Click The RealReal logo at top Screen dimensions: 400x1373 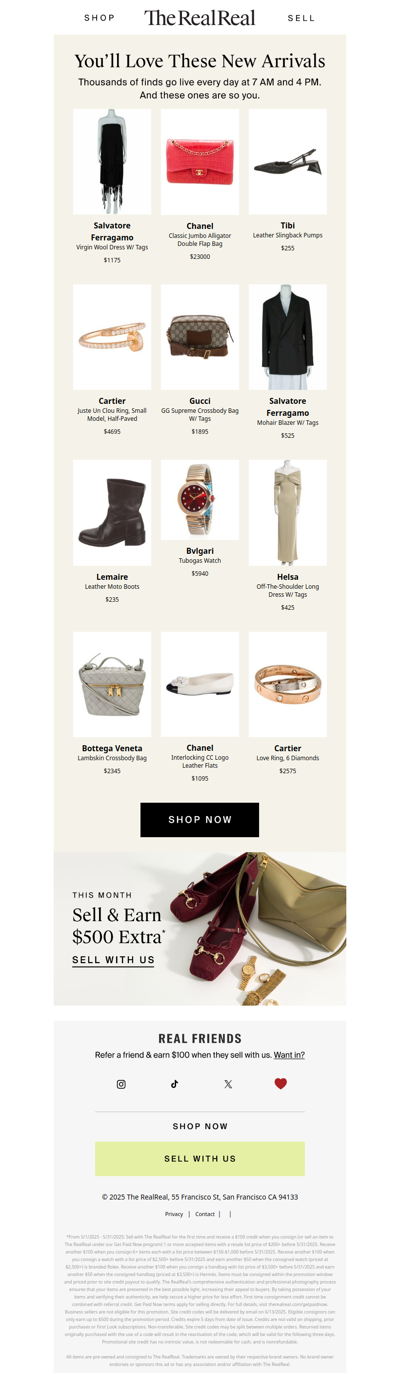point(200,18)
